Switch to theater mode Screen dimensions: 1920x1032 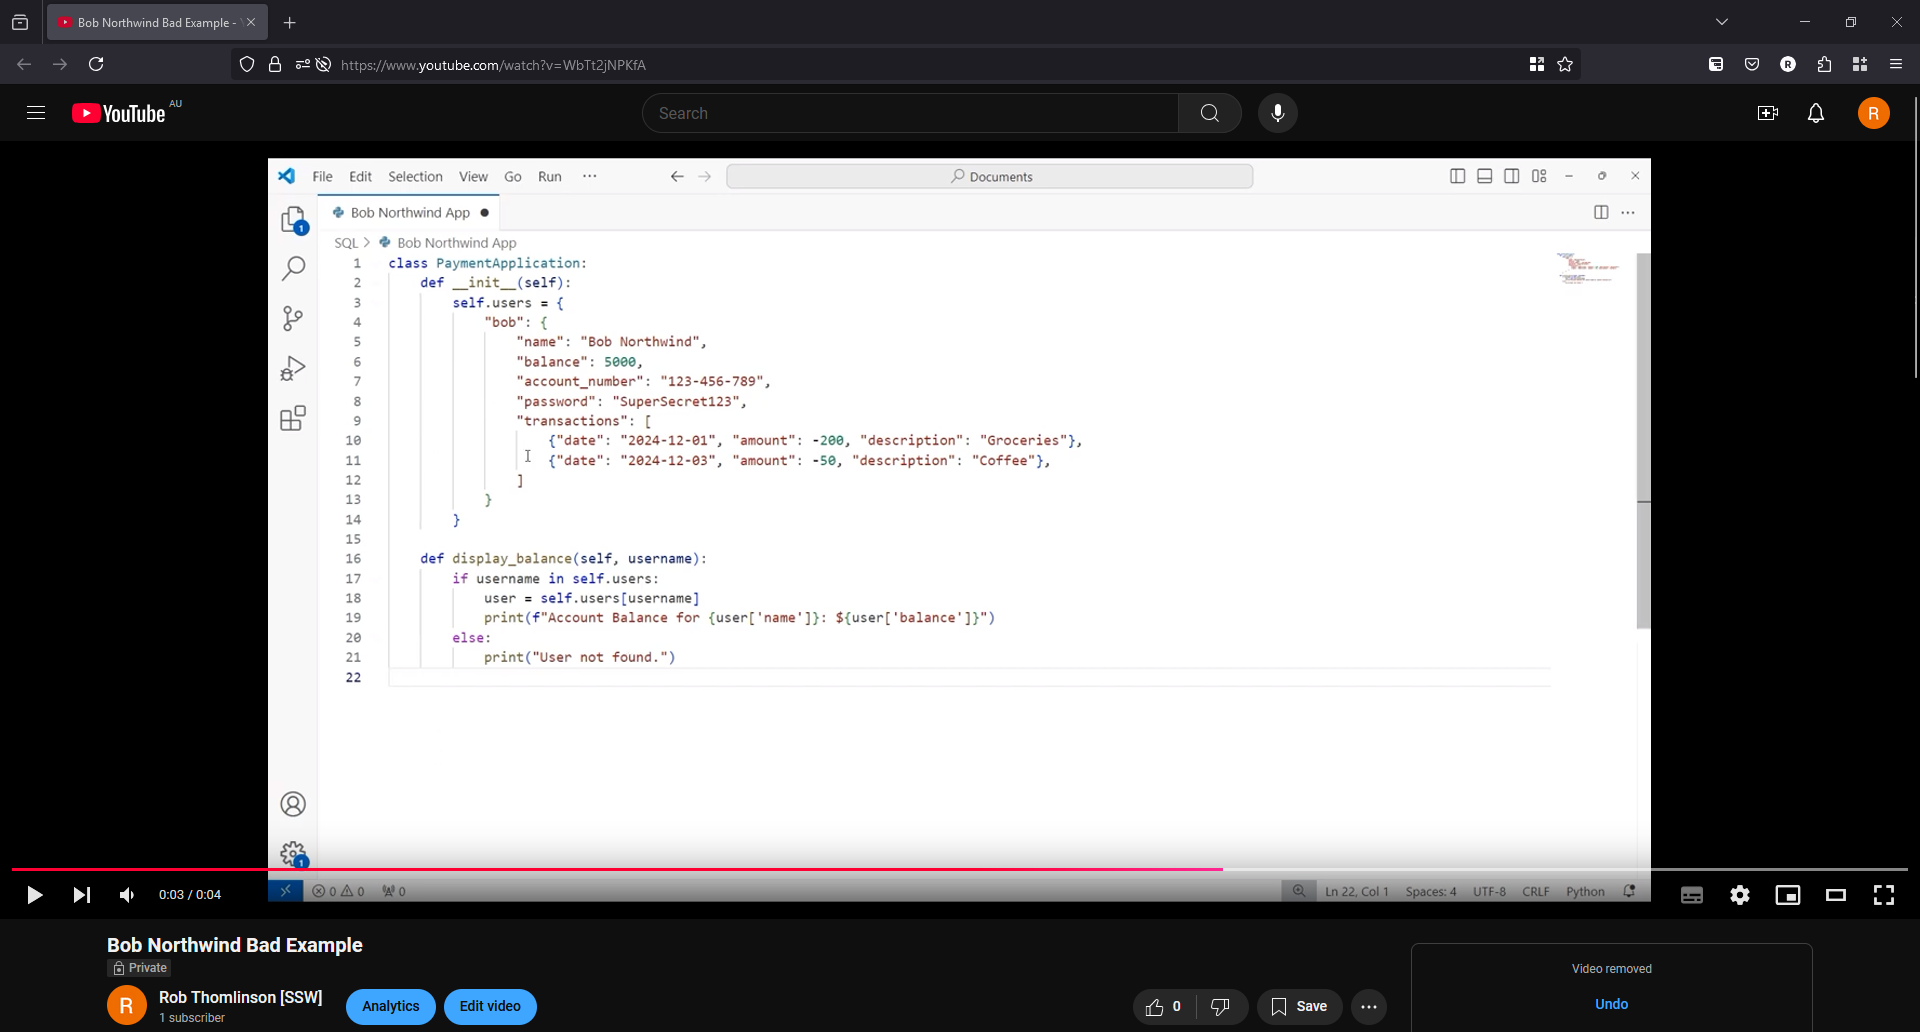(1836, 895)
